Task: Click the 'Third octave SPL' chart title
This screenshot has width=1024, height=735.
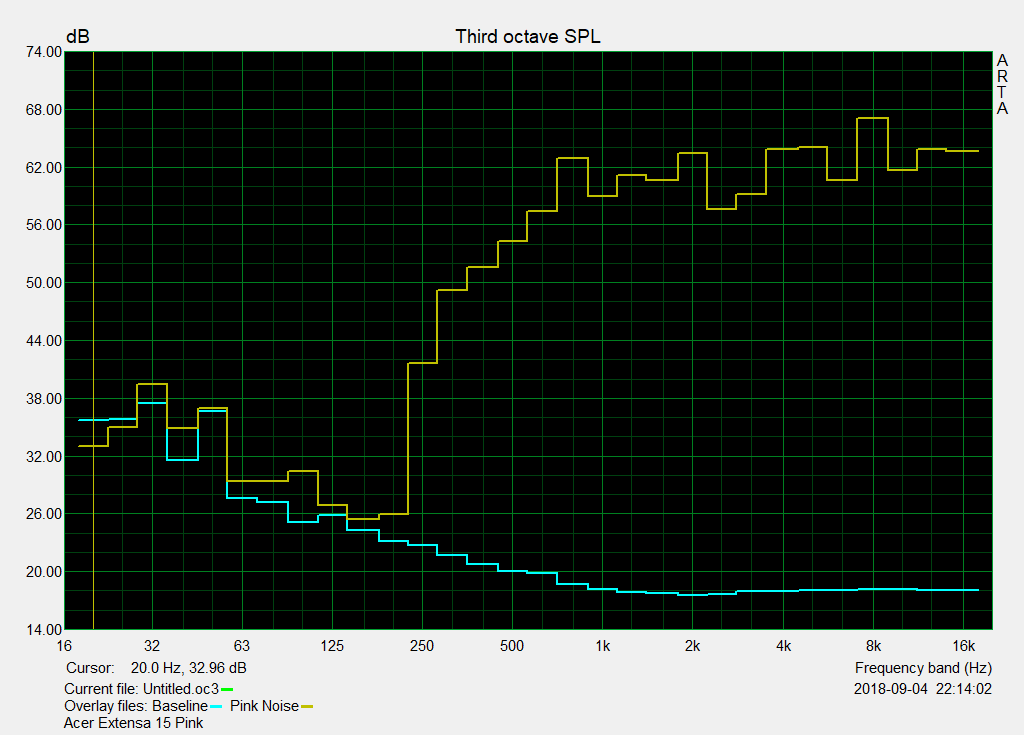Action: (x=528, y=36)
